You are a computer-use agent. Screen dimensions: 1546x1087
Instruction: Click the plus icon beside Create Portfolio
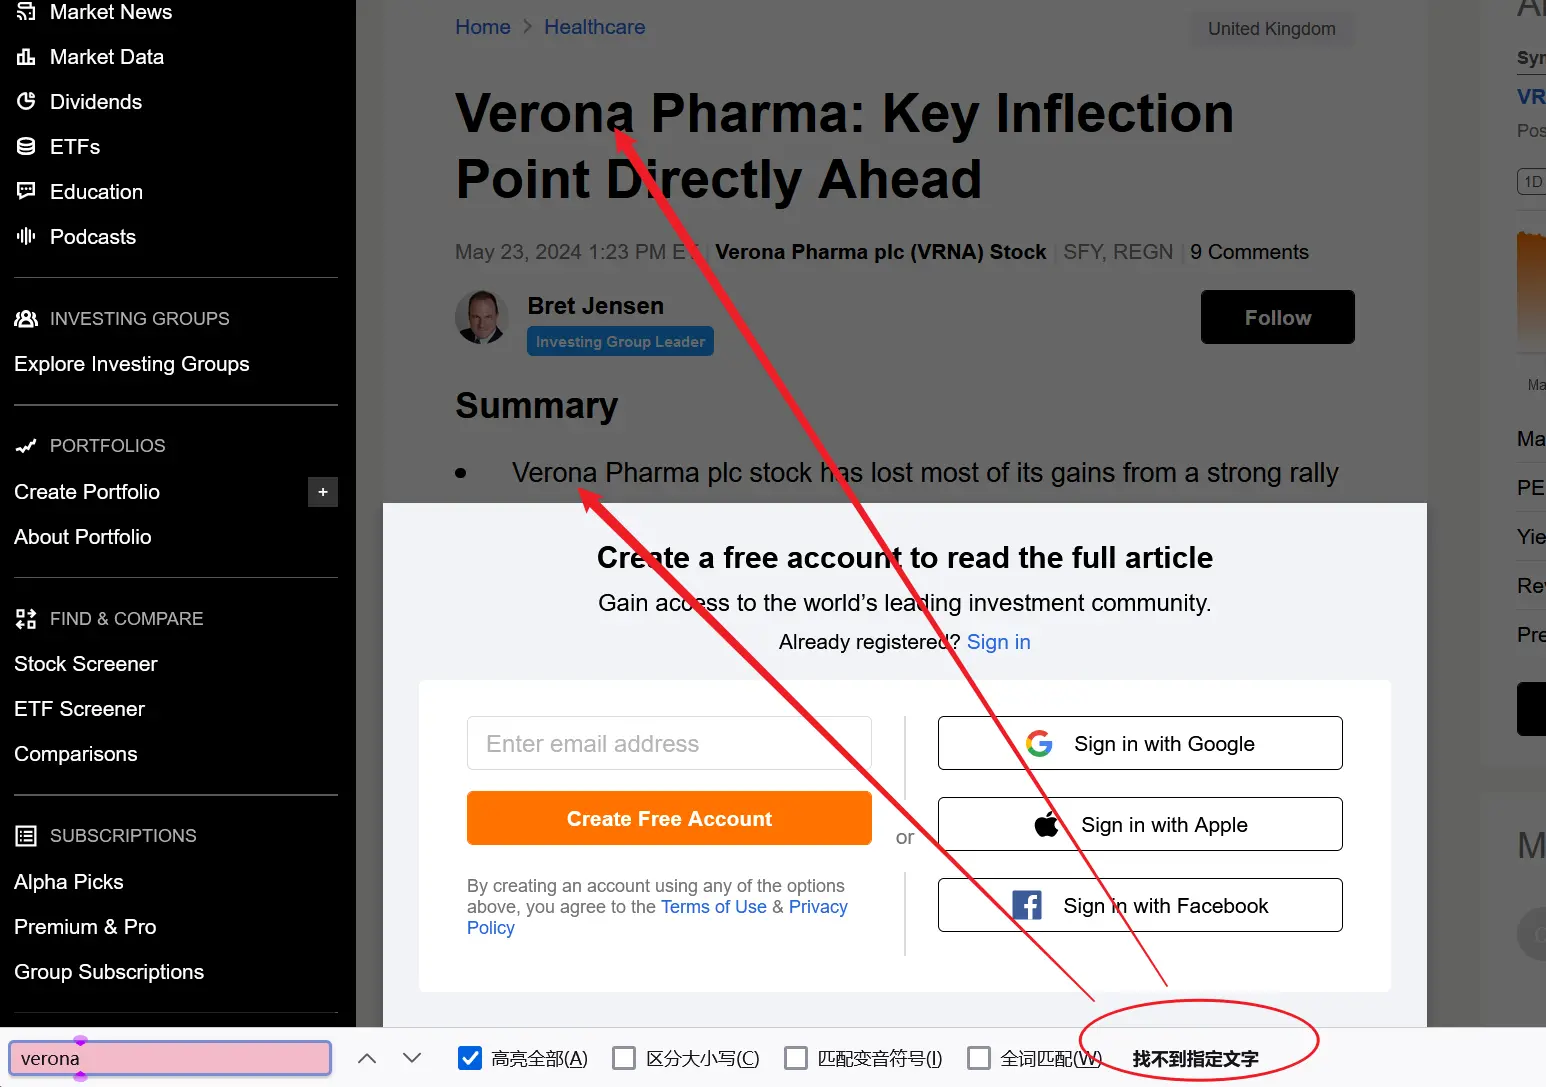(323, 492)
